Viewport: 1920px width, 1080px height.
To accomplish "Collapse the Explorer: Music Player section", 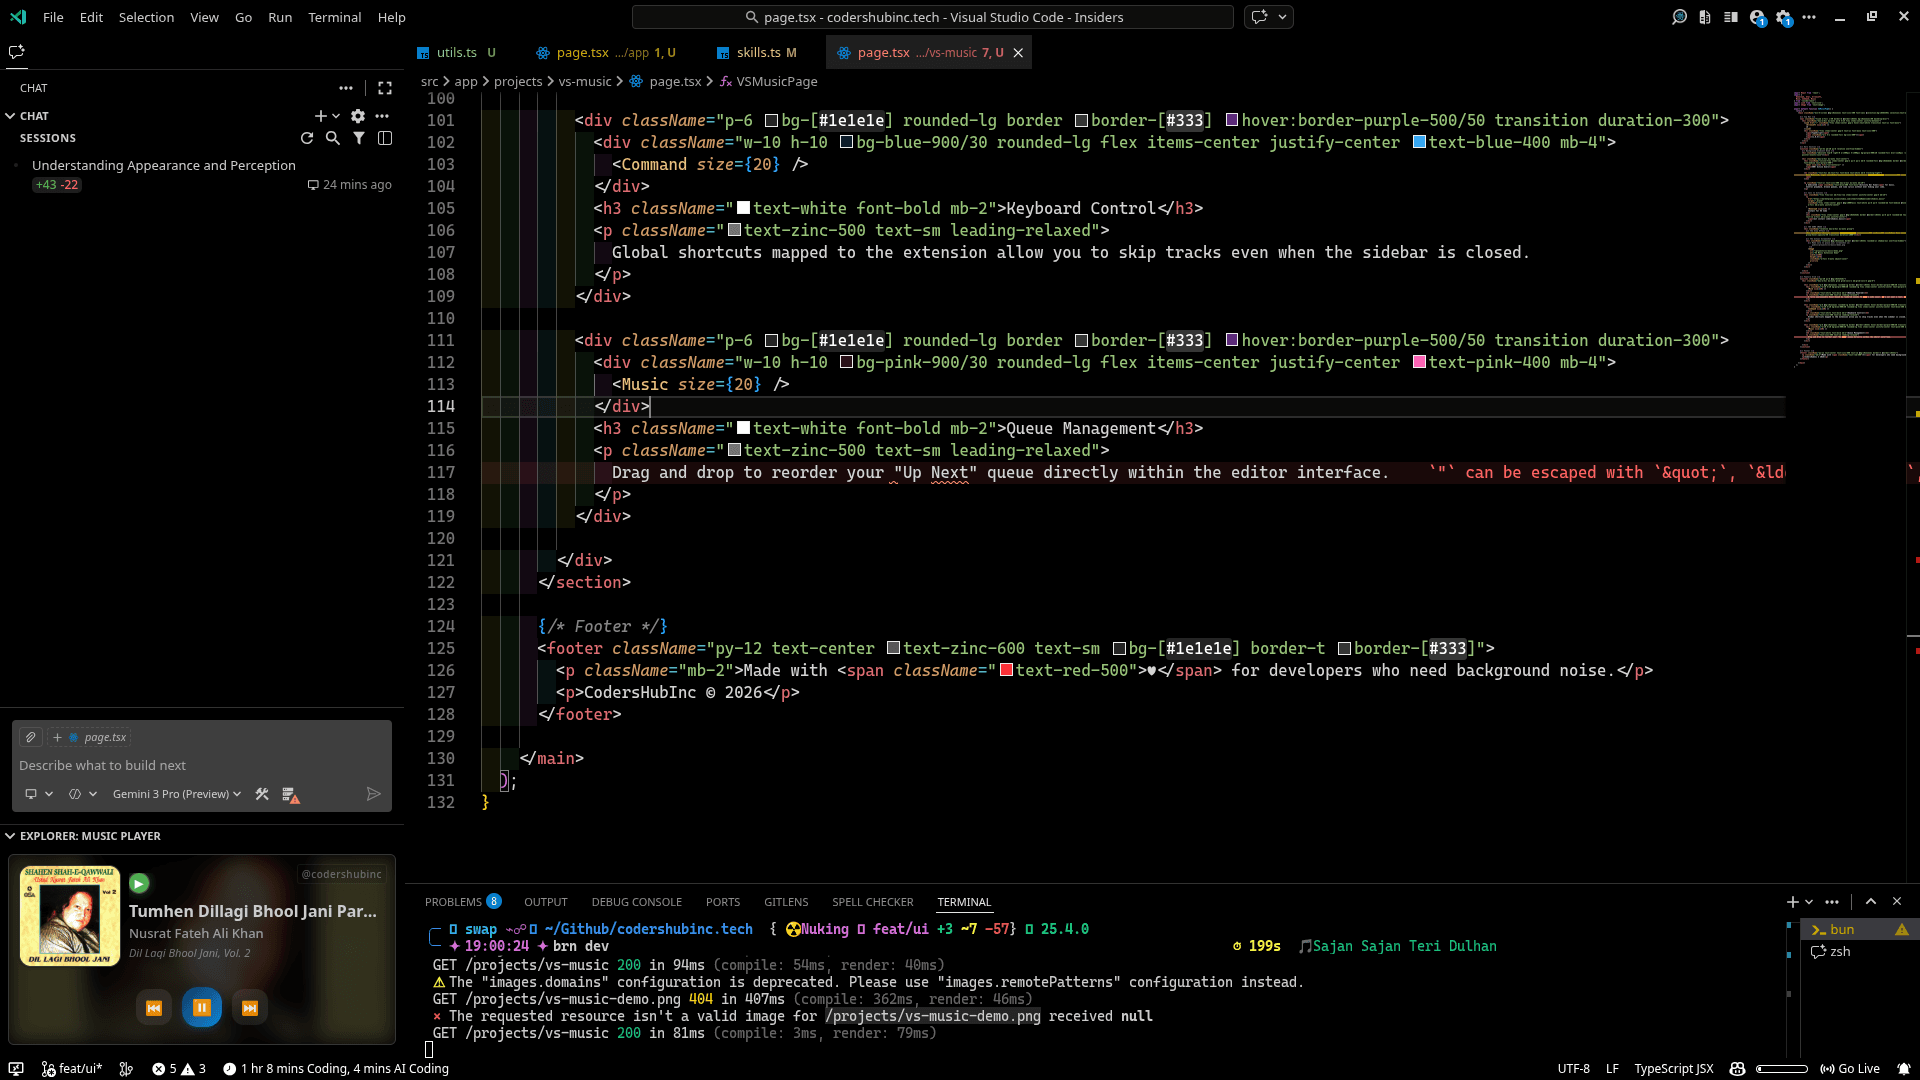I will tap(12, 836).
